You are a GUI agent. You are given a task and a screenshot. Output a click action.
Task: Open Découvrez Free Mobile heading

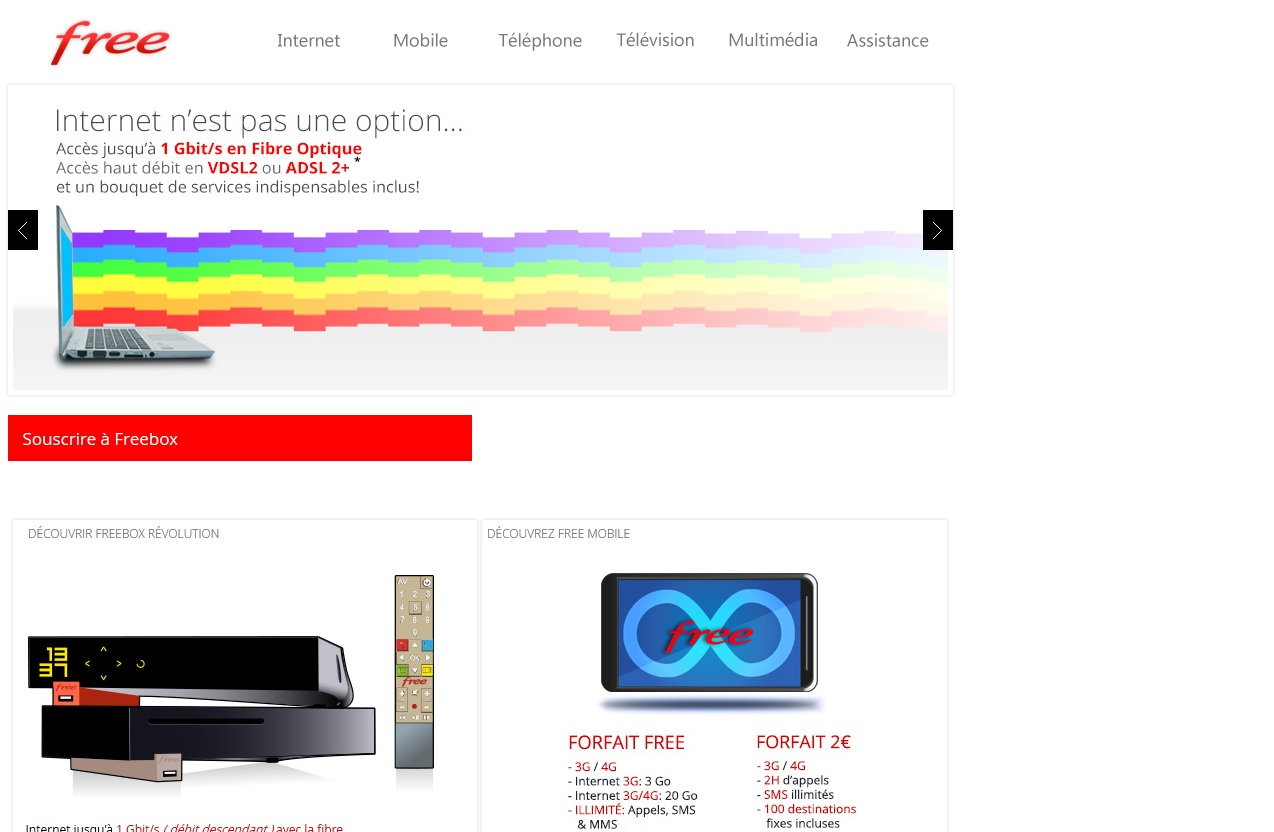pos(559,534)
